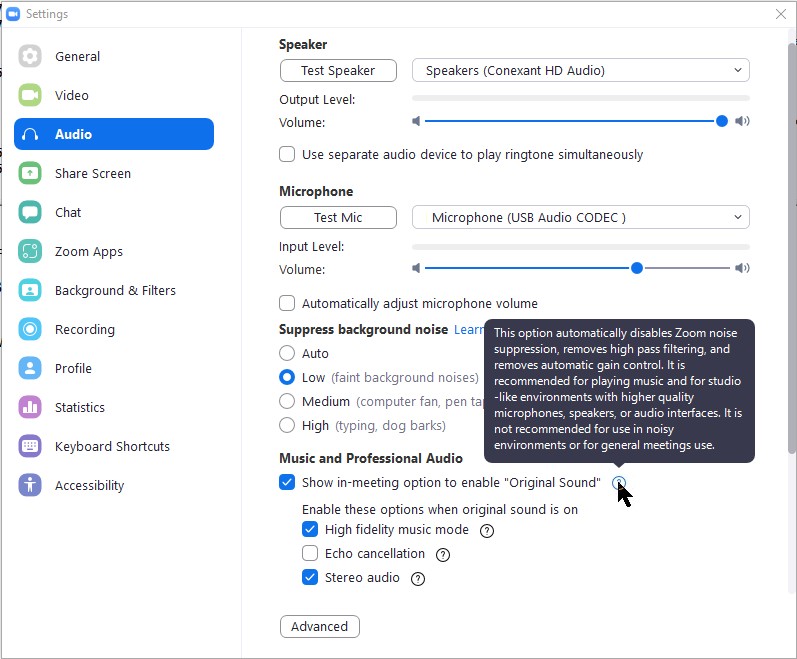797x659 pixels.
Task: Open Advanced audio settings
Action: [320, 626]
